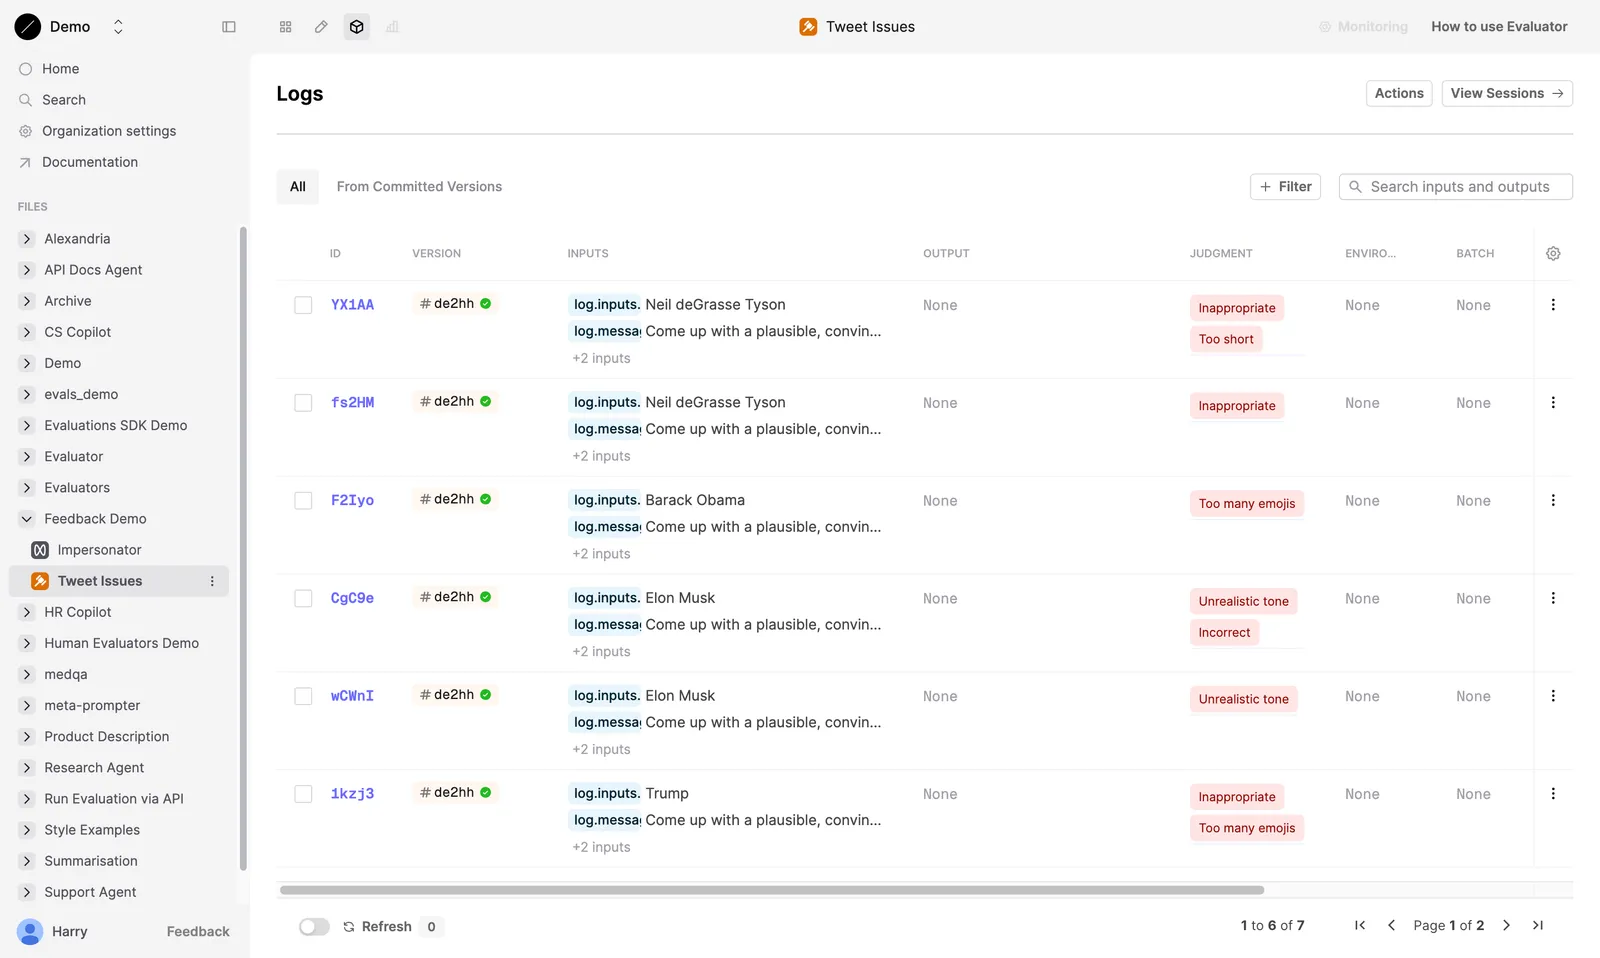Select checkbox for log YX1AA

303,305
